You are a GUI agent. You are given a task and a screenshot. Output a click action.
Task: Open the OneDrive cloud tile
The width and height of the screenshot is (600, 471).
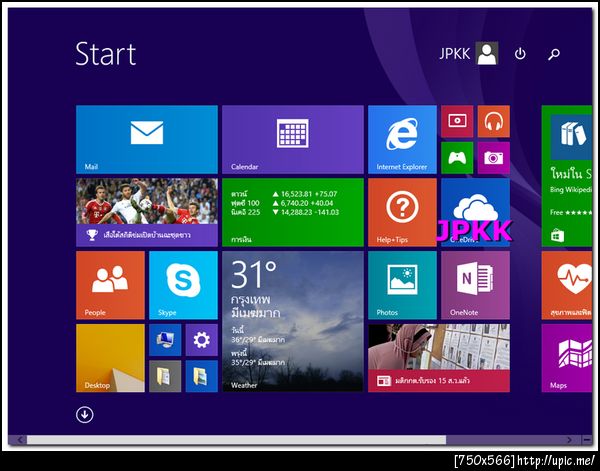point(475,212)
